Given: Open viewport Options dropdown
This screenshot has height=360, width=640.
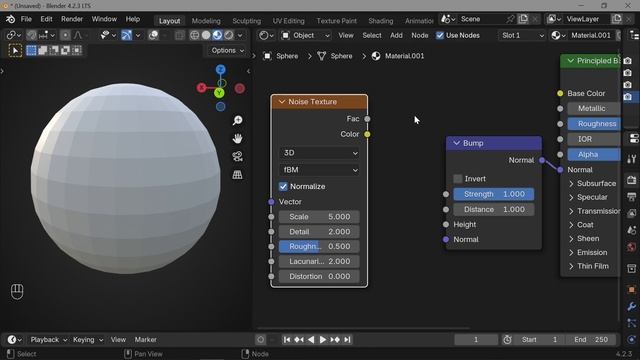Looking at the screenshot, I should pyautogui.click(x=227, y=51).
